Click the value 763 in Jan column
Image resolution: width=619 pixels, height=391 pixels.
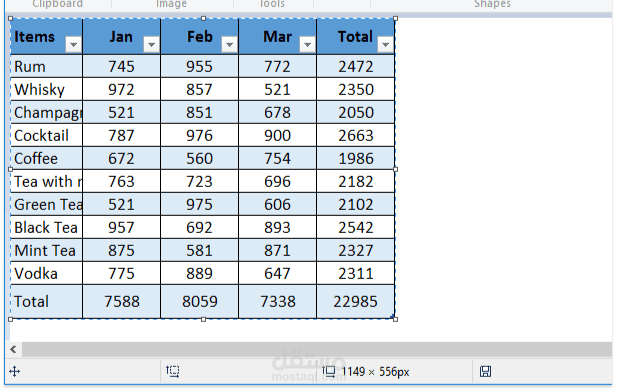122,182
